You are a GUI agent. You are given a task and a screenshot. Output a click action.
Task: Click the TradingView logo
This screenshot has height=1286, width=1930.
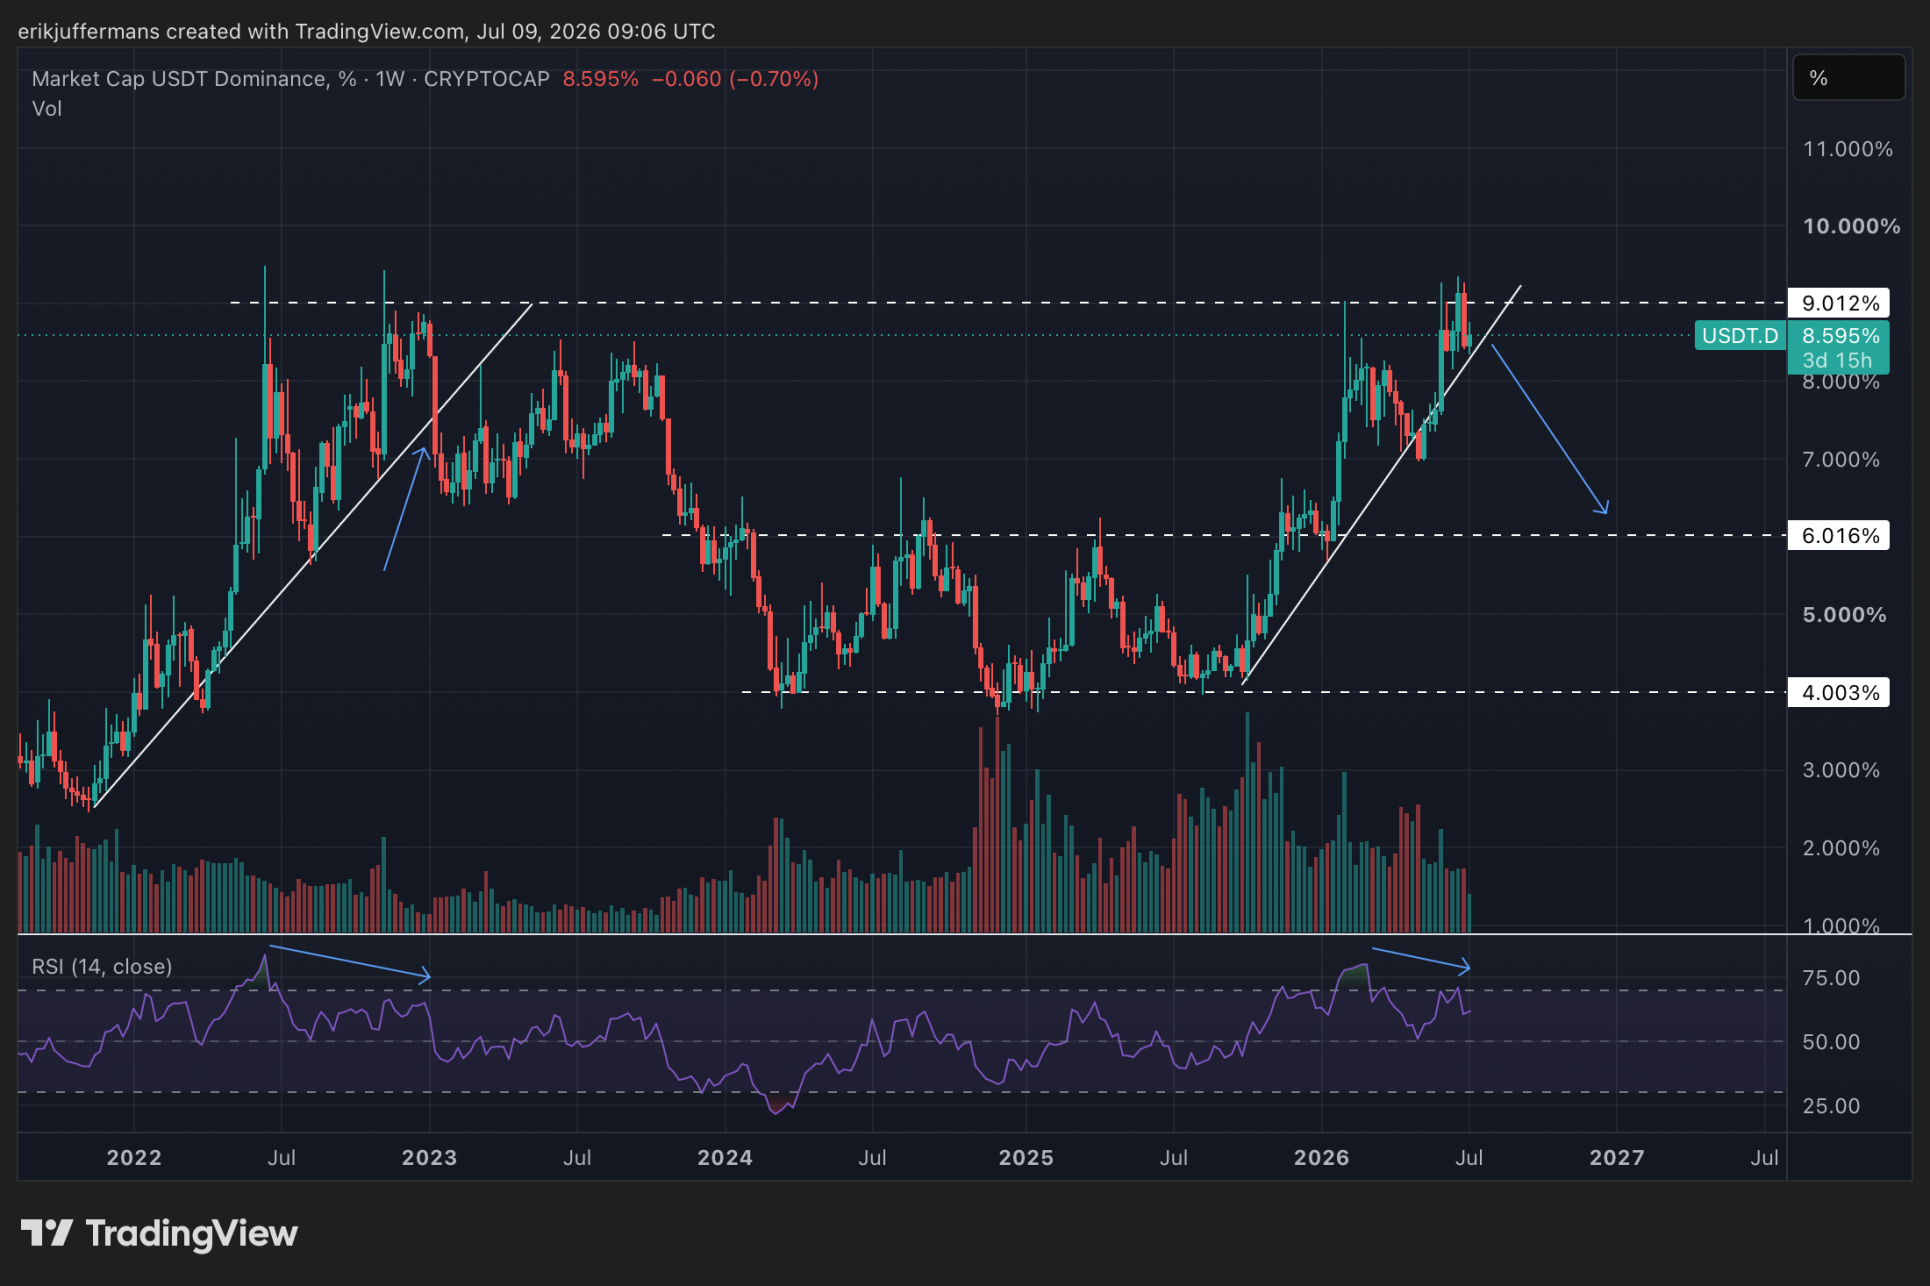pos(160,1234)
